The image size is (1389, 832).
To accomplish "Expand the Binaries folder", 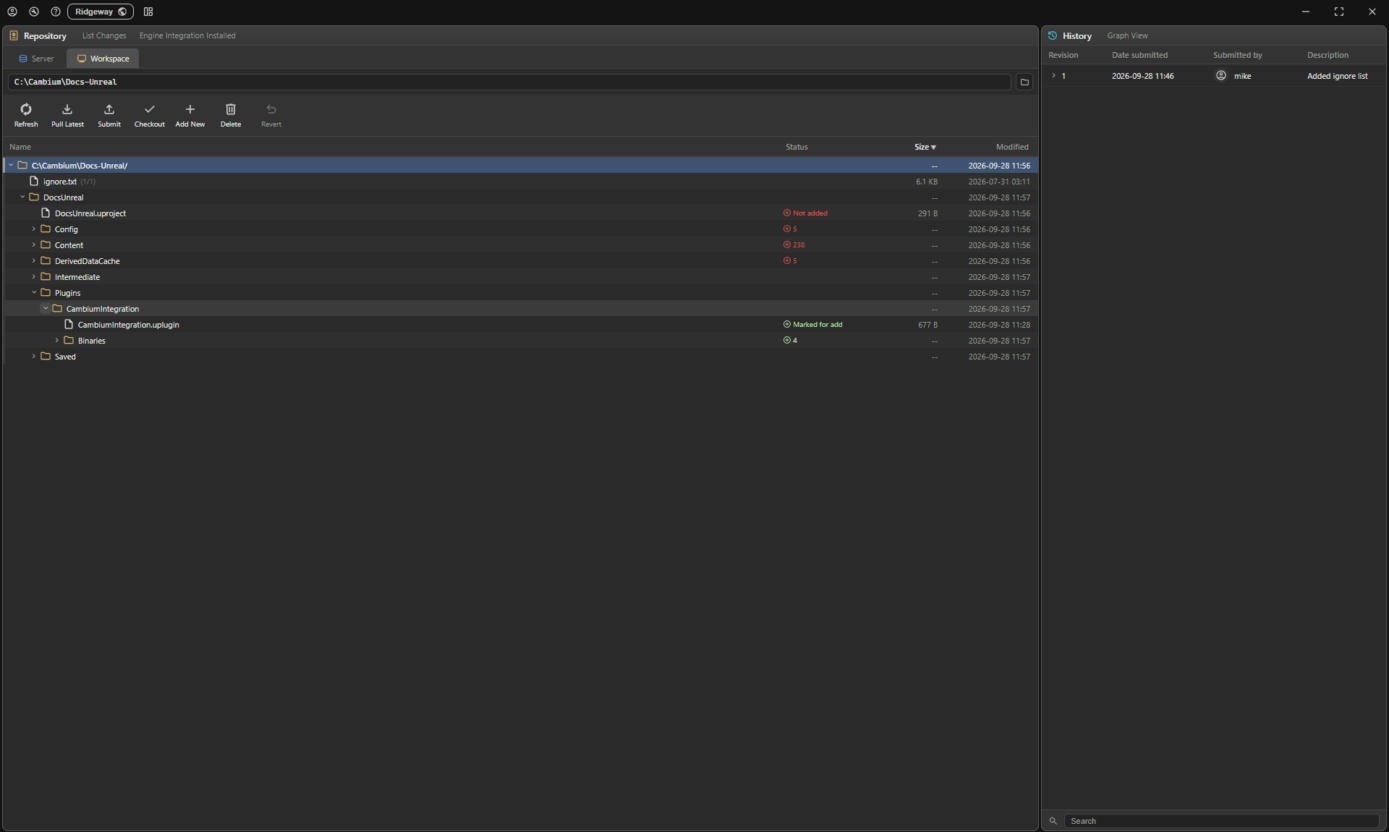I will 57,341.
